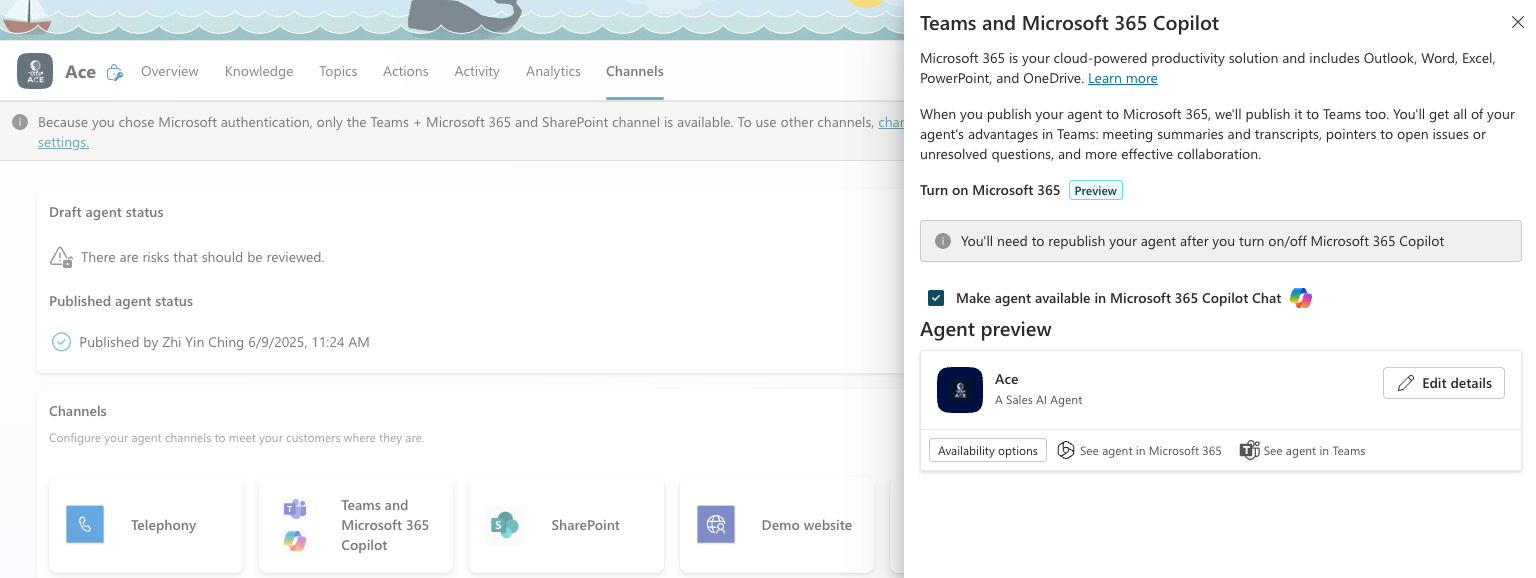Open the Demo website channel card

777,525
